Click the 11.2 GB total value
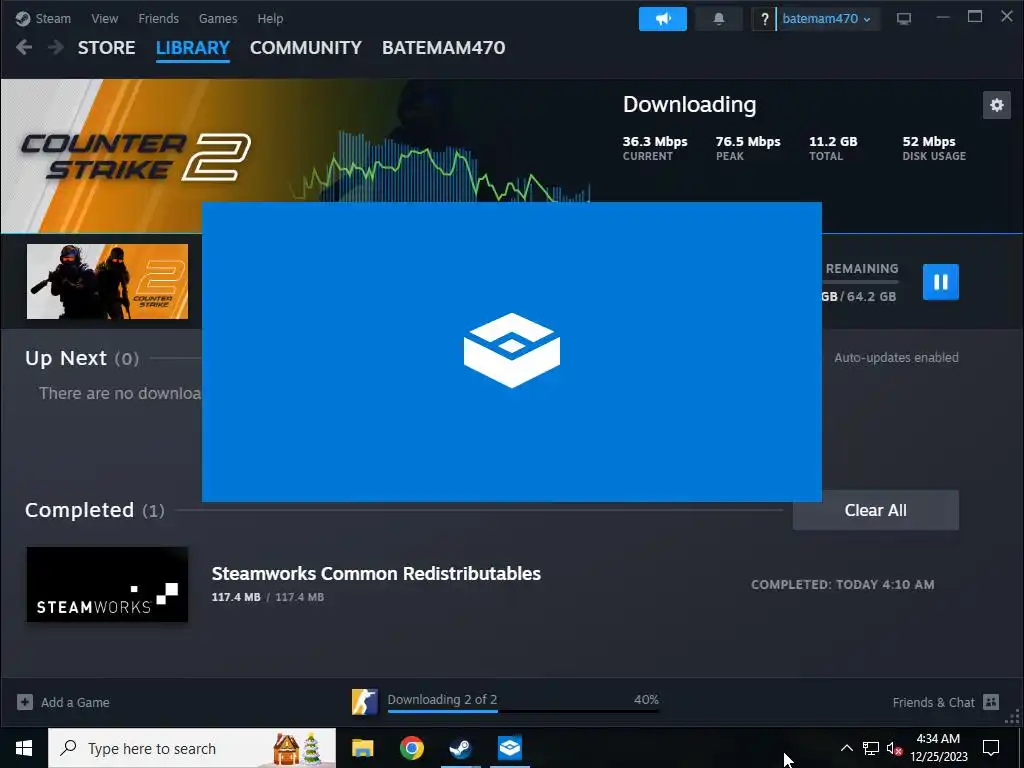 point(833,142)
